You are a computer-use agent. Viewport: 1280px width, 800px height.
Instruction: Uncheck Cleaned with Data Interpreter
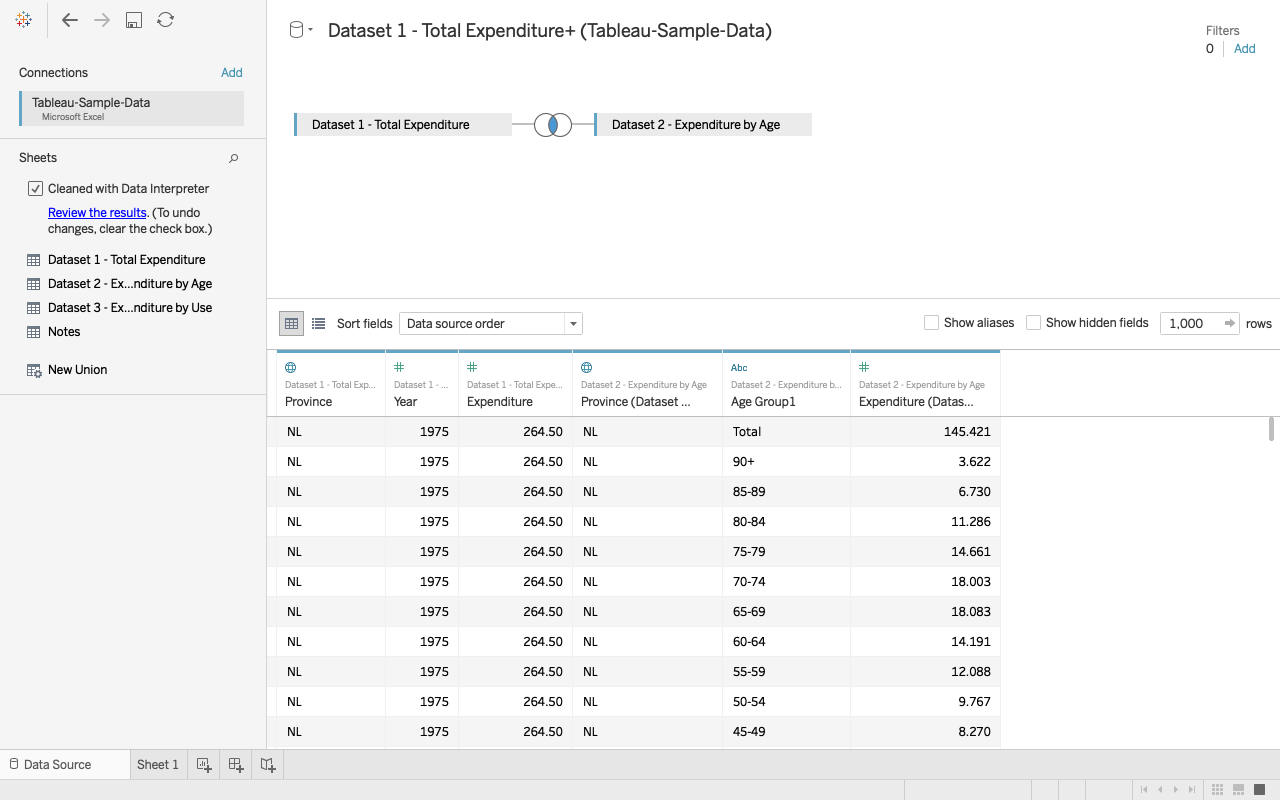35,189
